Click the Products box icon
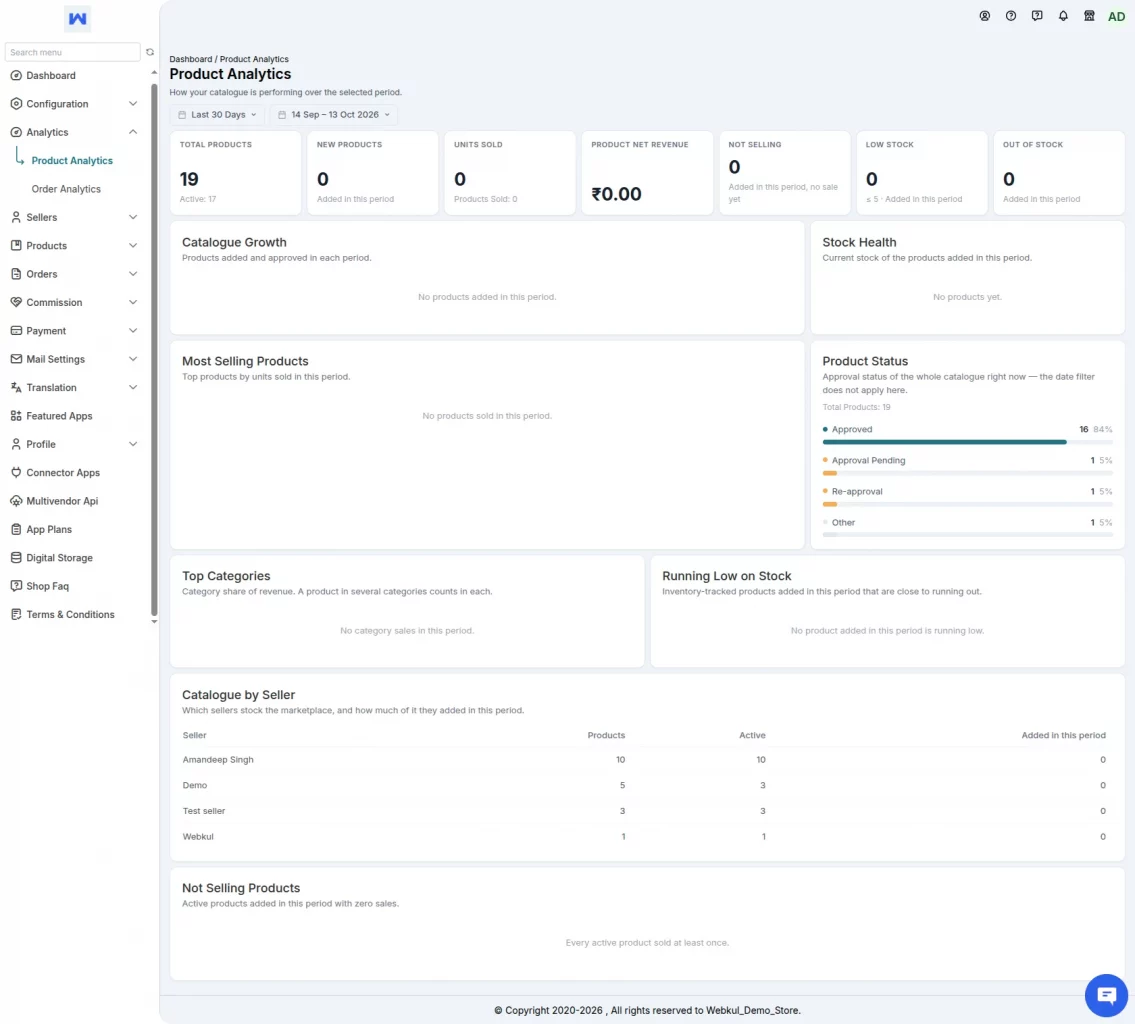This screenshot has width=1135, height=1024. click(16, 245)
